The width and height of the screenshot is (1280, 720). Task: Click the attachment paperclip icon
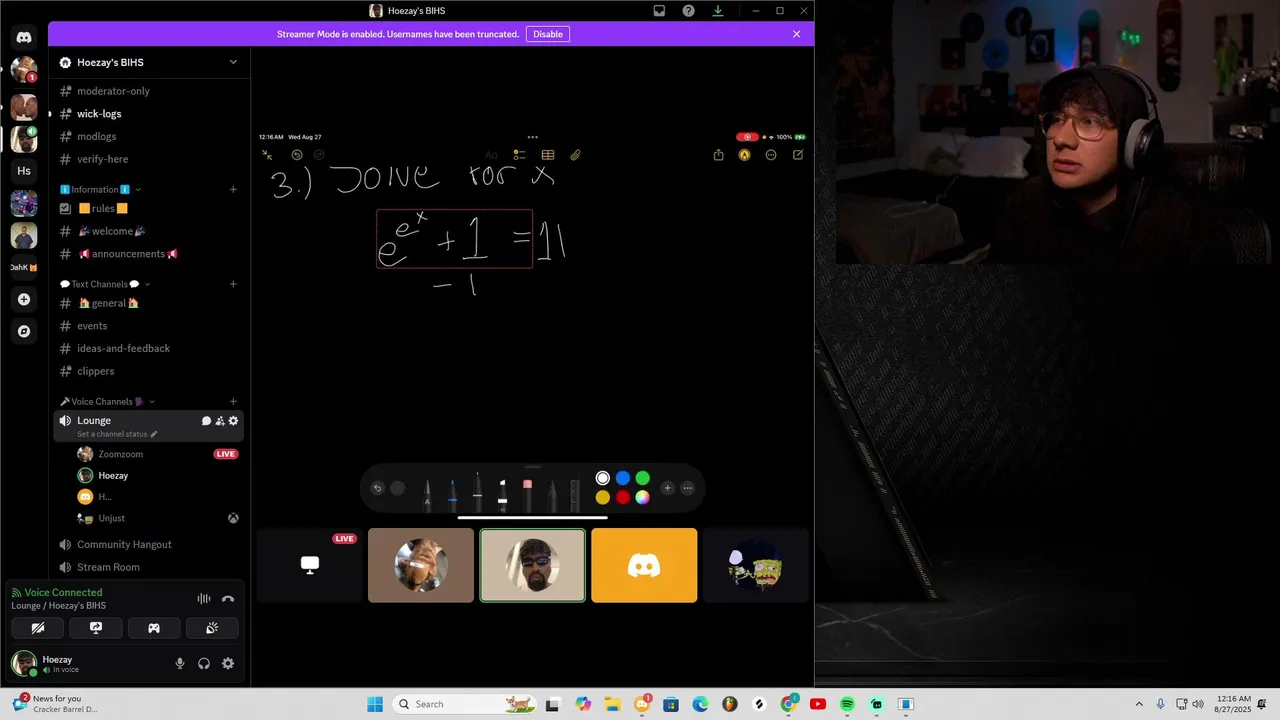click(x=576, y=155)
